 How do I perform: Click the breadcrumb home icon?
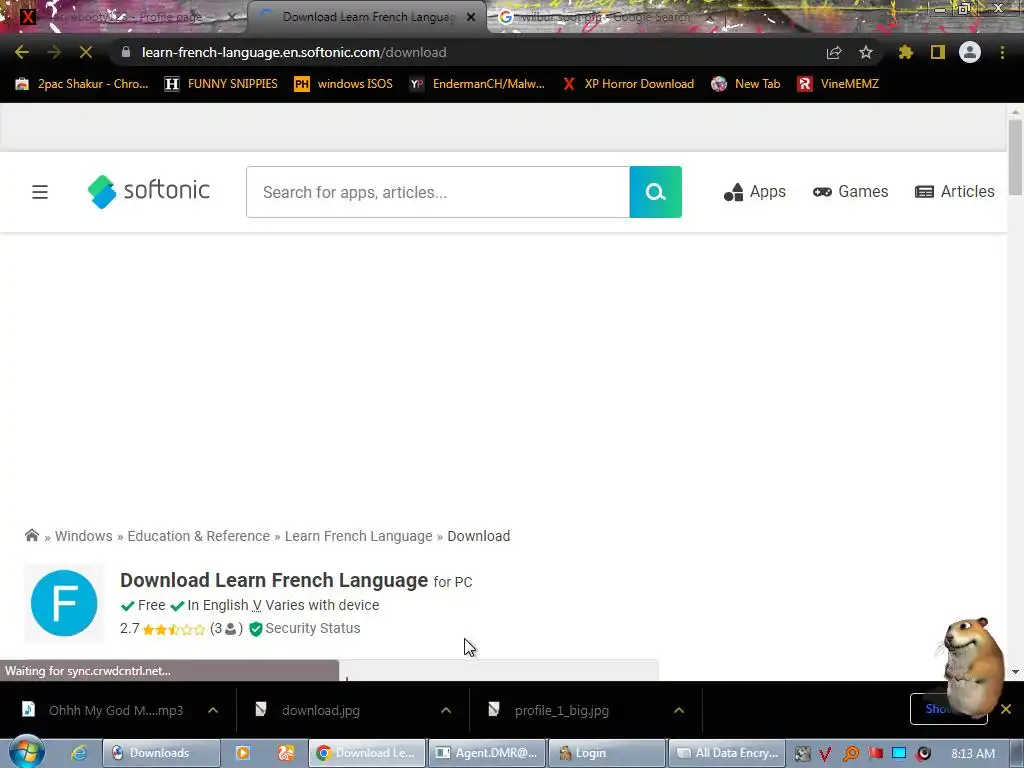(31, 536)
